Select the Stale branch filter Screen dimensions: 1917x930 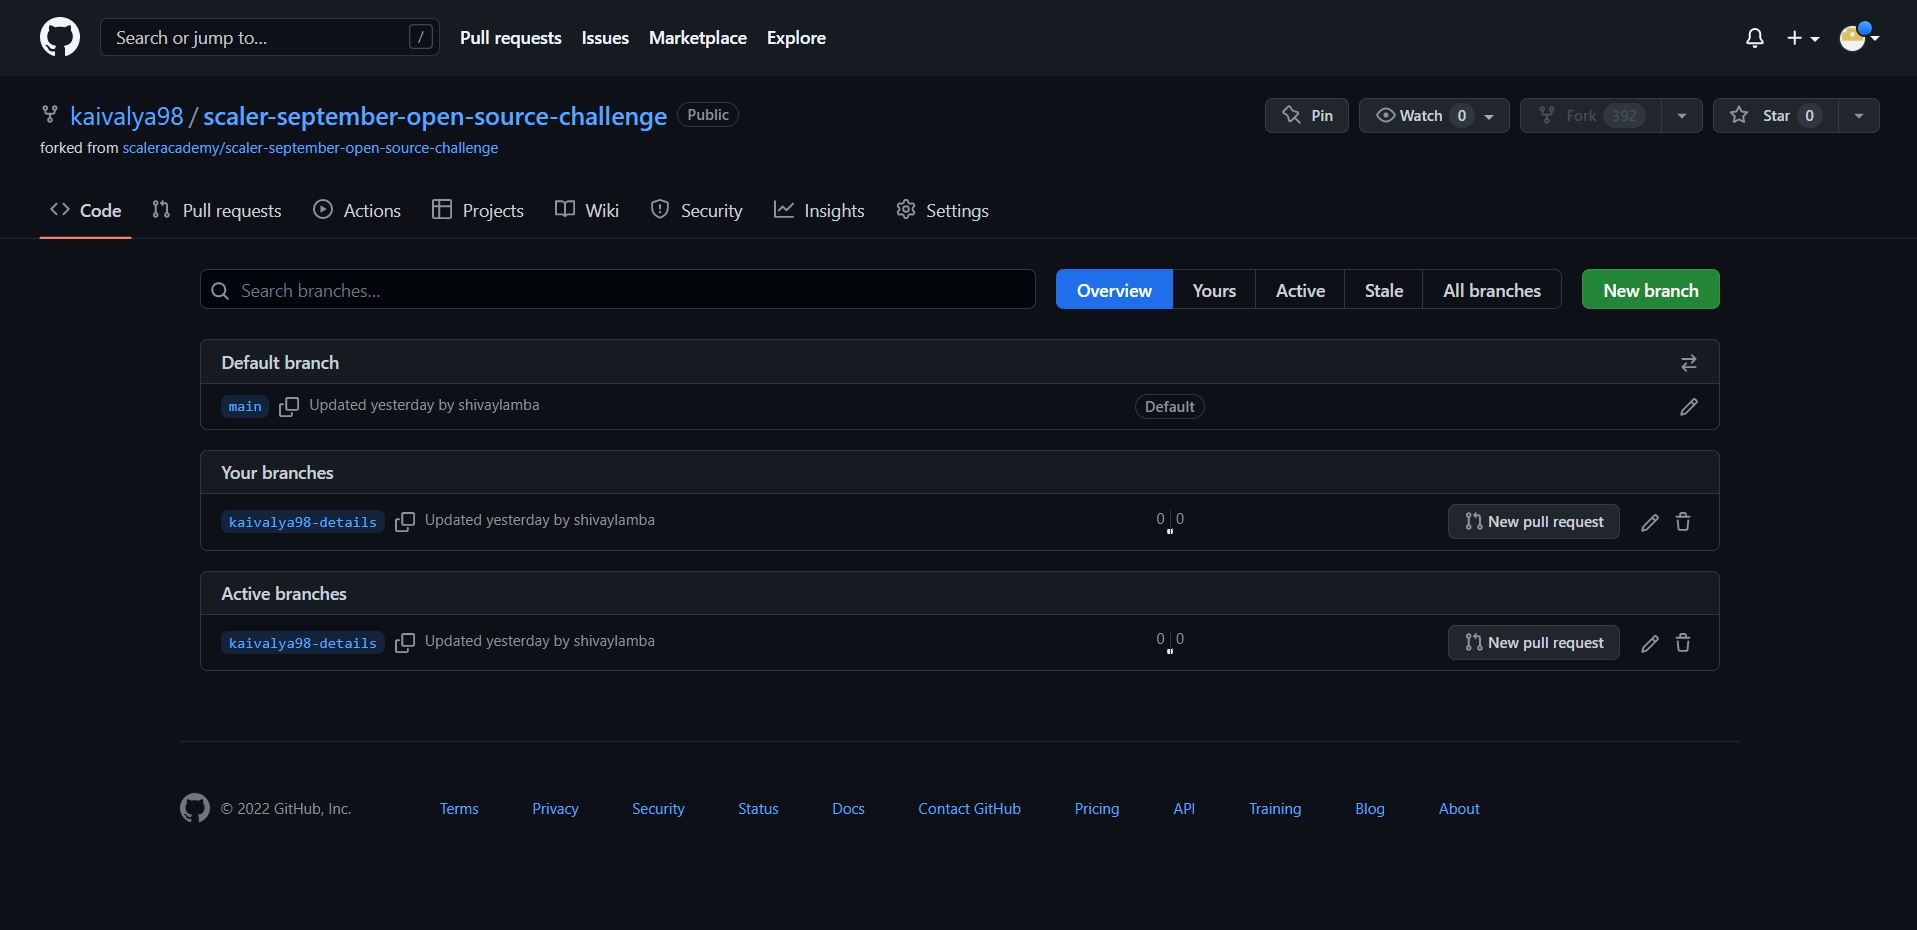tap(1384, 290)
